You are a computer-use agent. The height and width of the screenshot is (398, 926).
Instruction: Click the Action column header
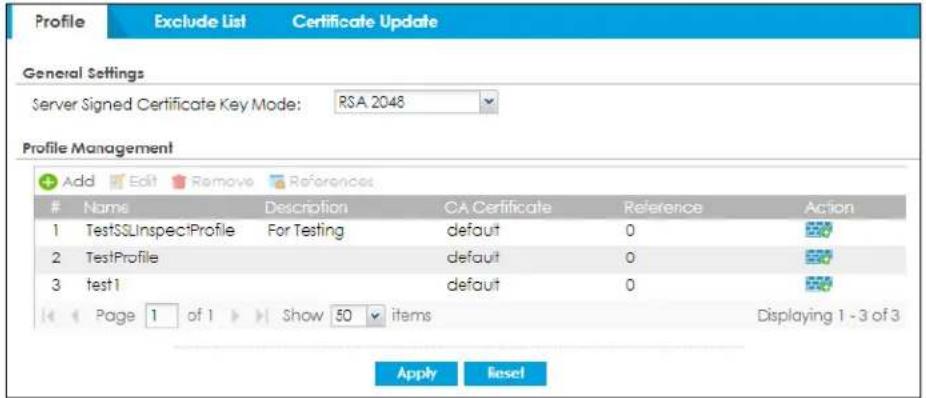pos(829,207)
